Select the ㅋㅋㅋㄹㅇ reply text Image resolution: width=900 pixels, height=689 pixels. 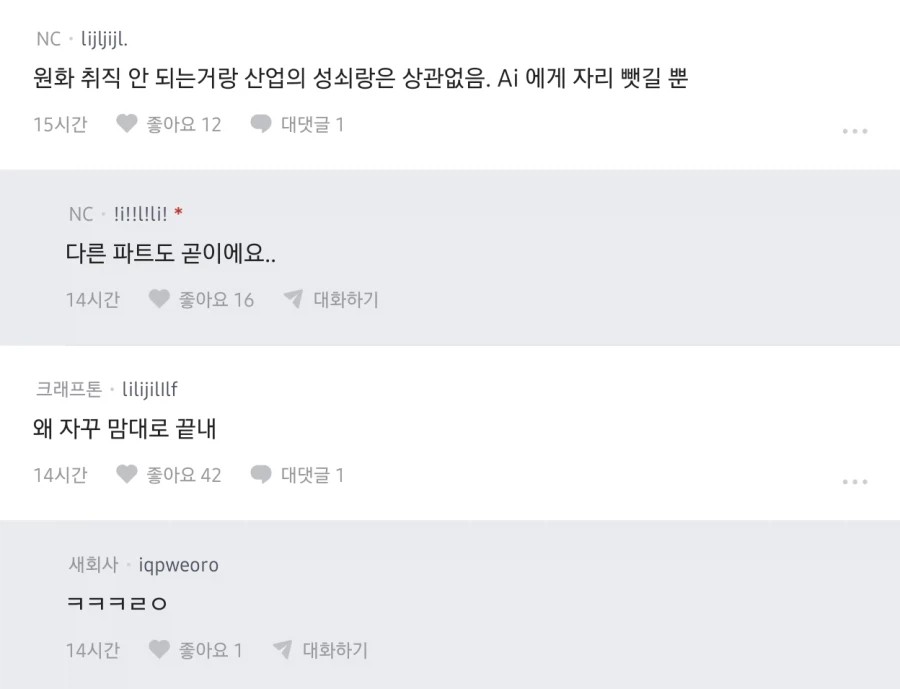[117, 603]
